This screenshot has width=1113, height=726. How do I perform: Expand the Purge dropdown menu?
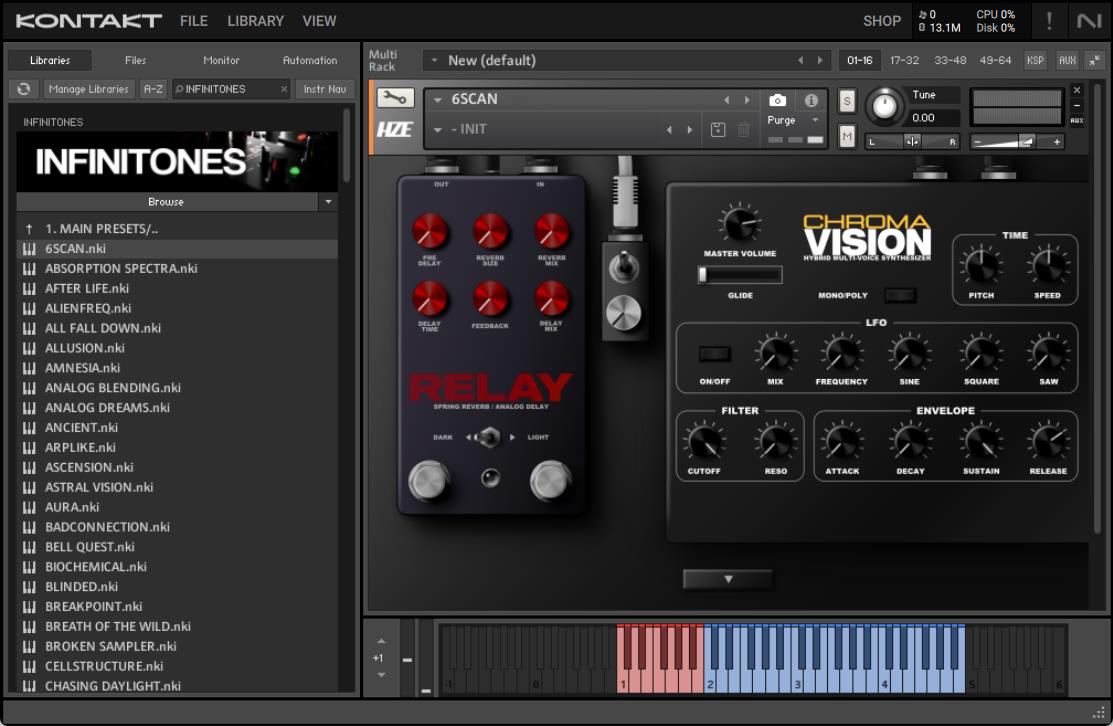815,120
